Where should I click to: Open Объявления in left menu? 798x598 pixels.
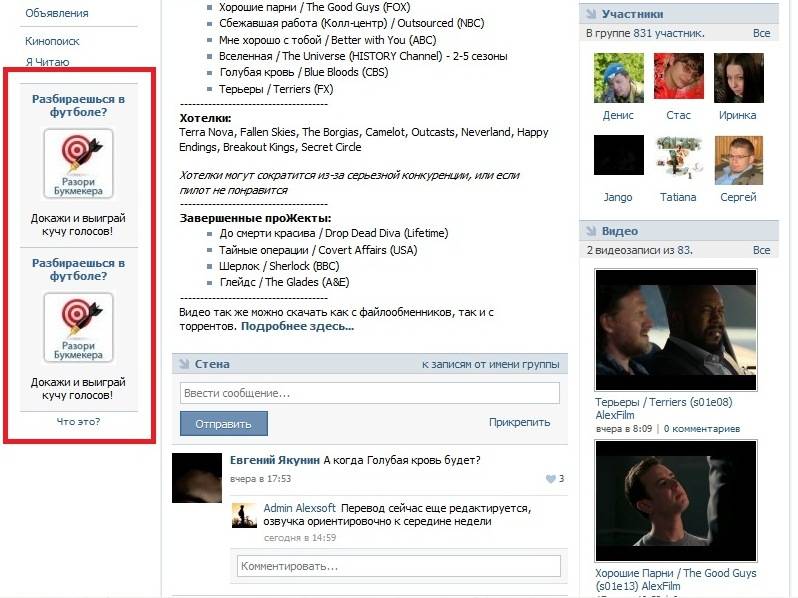pos(56,13)
